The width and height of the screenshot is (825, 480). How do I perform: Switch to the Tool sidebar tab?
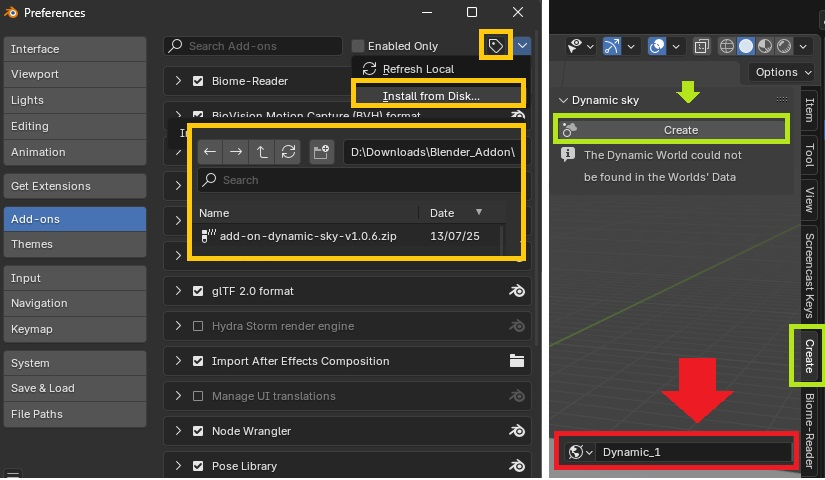pyautogui.click(x=809, y=154)
